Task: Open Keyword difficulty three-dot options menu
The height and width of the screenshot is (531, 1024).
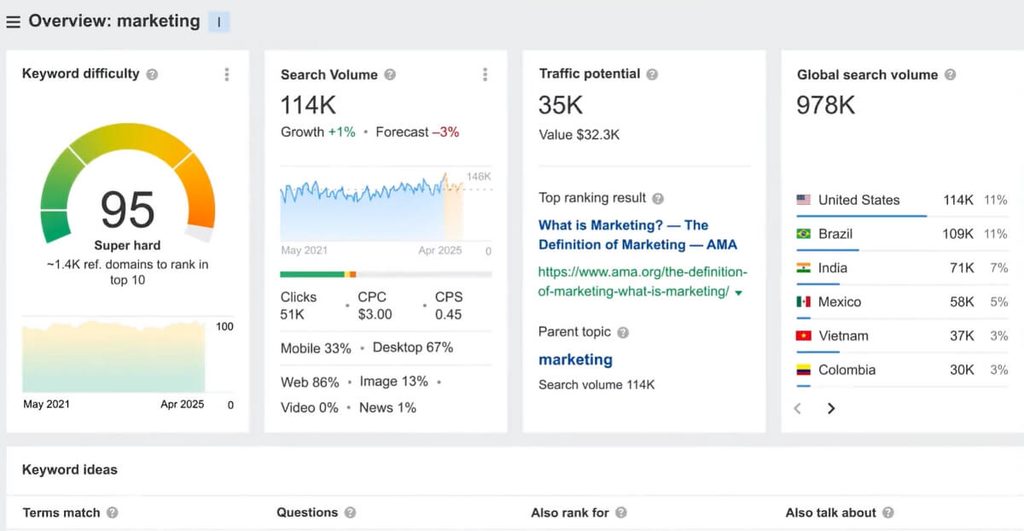Action: coord(227,74)
